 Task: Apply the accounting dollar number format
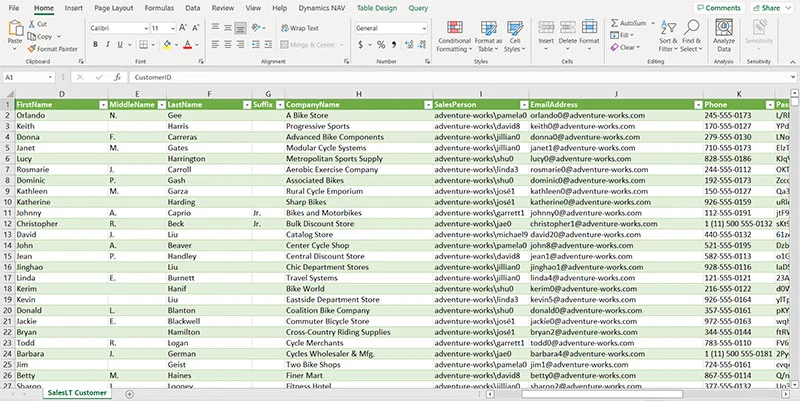tap(361, 45)
